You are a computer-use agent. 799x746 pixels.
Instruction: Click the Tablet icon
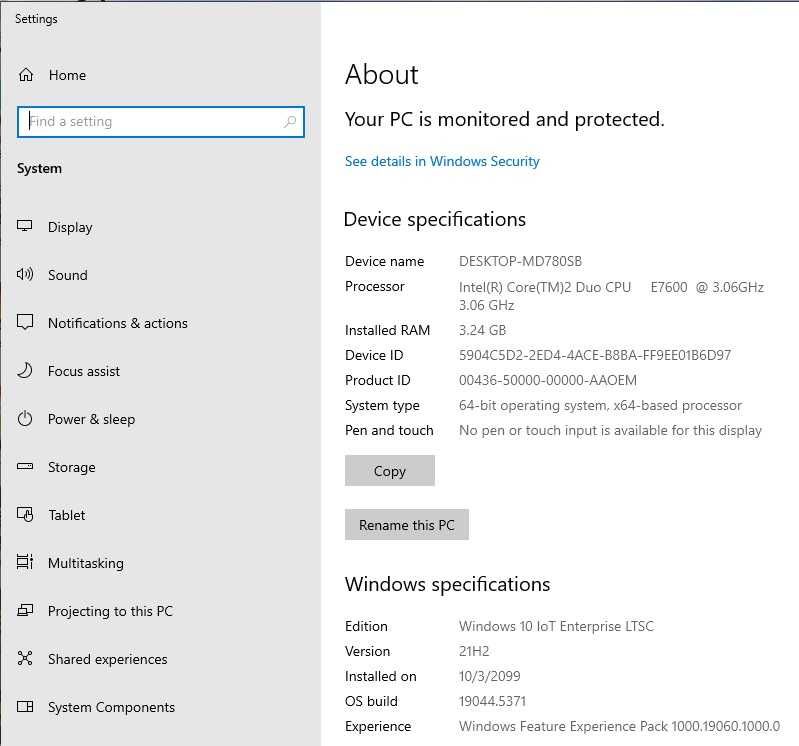pos(25,514)
